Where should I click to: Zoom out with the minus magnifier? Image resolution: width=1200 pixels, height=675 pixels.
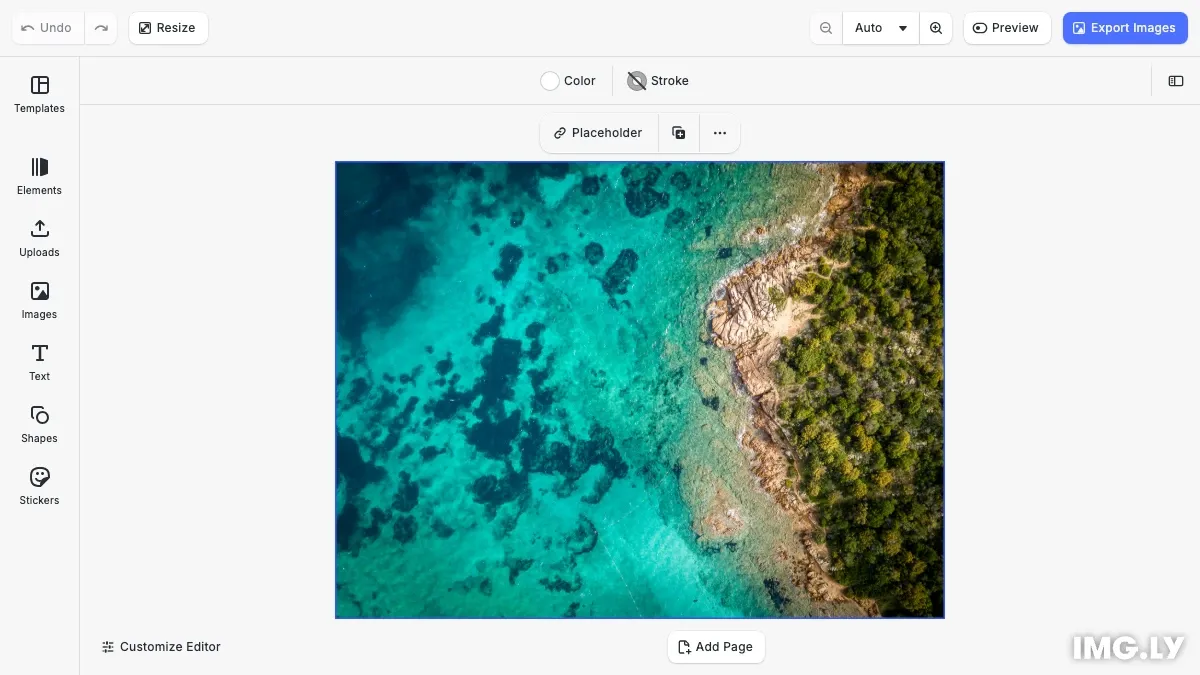point(826,28)
